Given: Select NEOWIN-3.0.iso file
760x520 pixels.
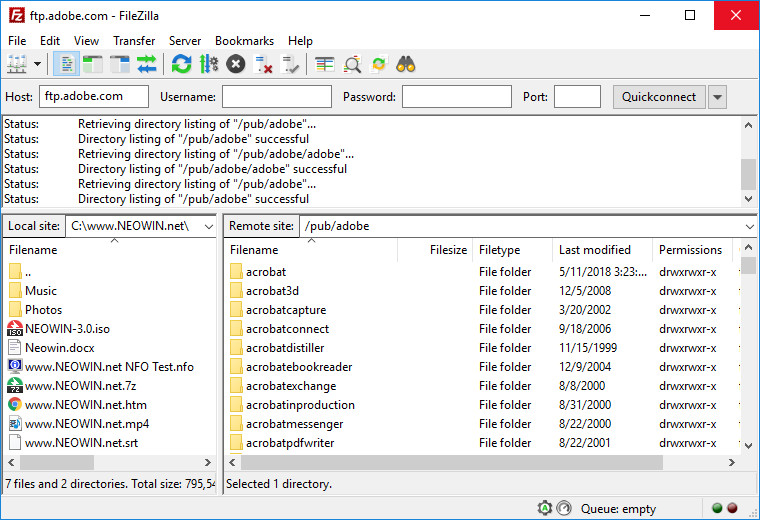Looking at the screenshot, I should point(111,329).
